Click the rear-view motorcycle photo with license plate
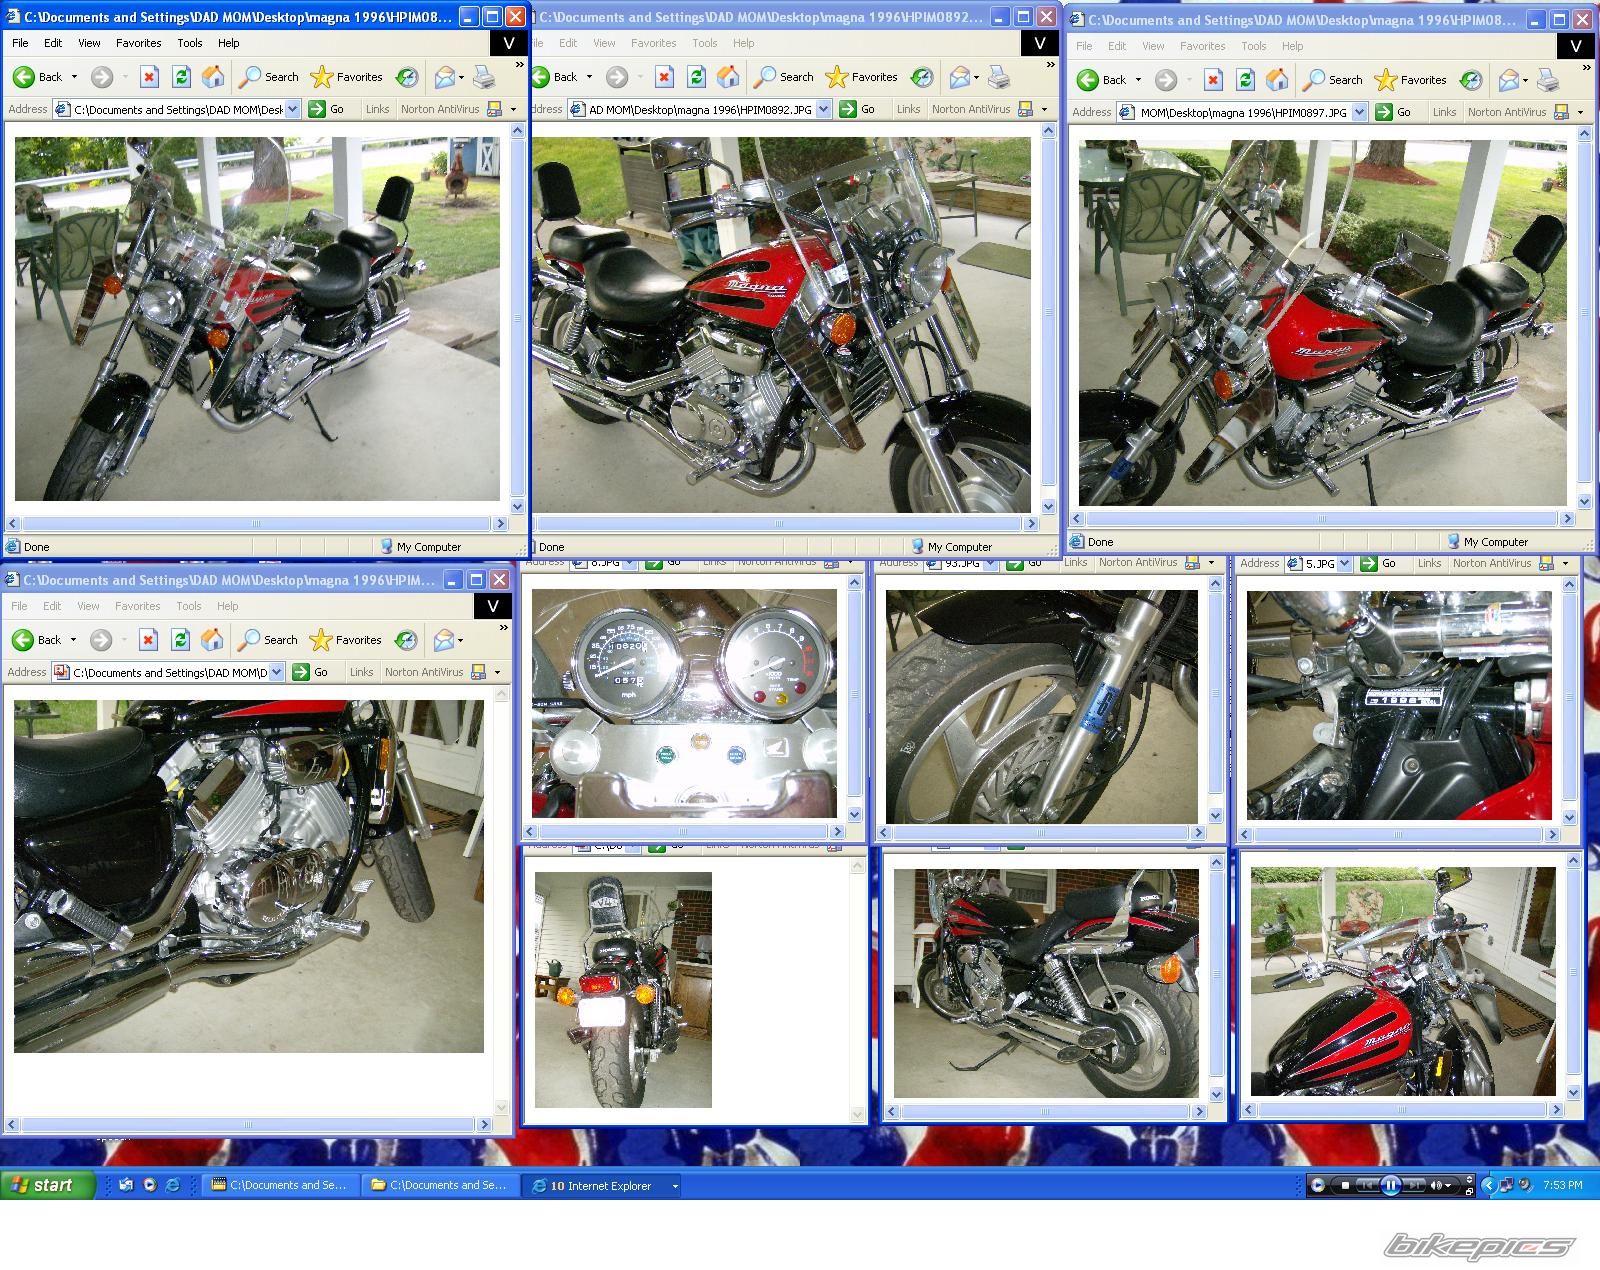 623,989
